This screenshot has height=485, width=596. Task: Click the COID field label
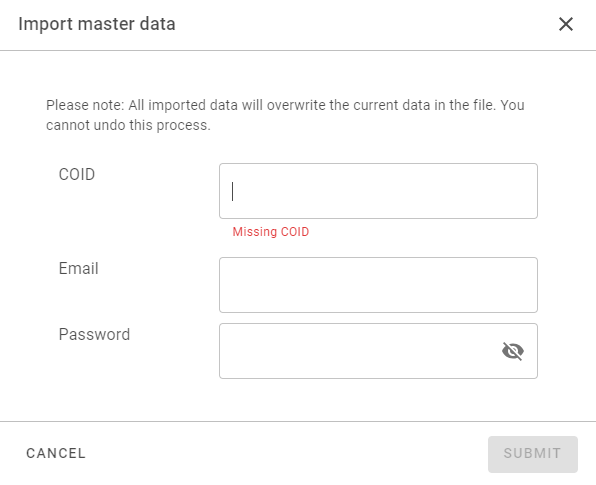[x=77, y=174]
